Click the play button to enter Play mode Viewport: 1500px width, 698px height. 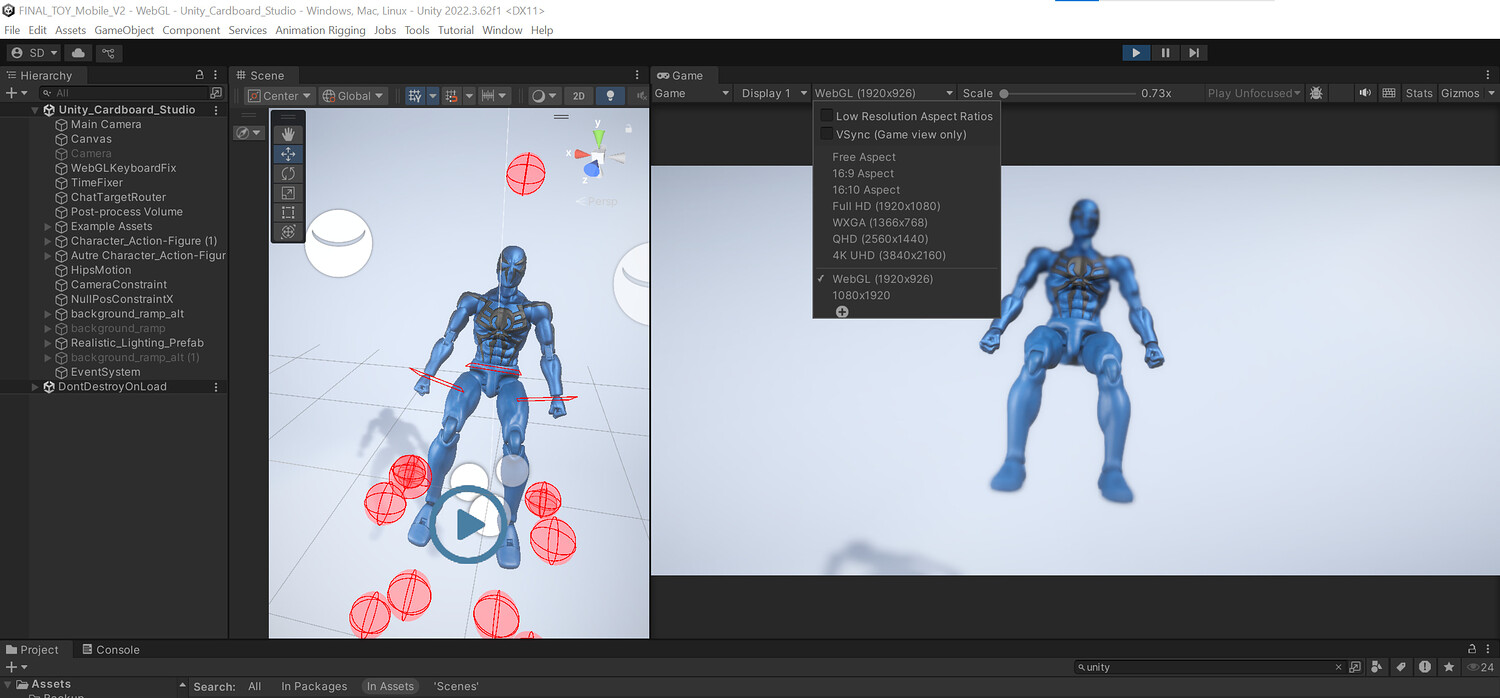pos(1136,53)
